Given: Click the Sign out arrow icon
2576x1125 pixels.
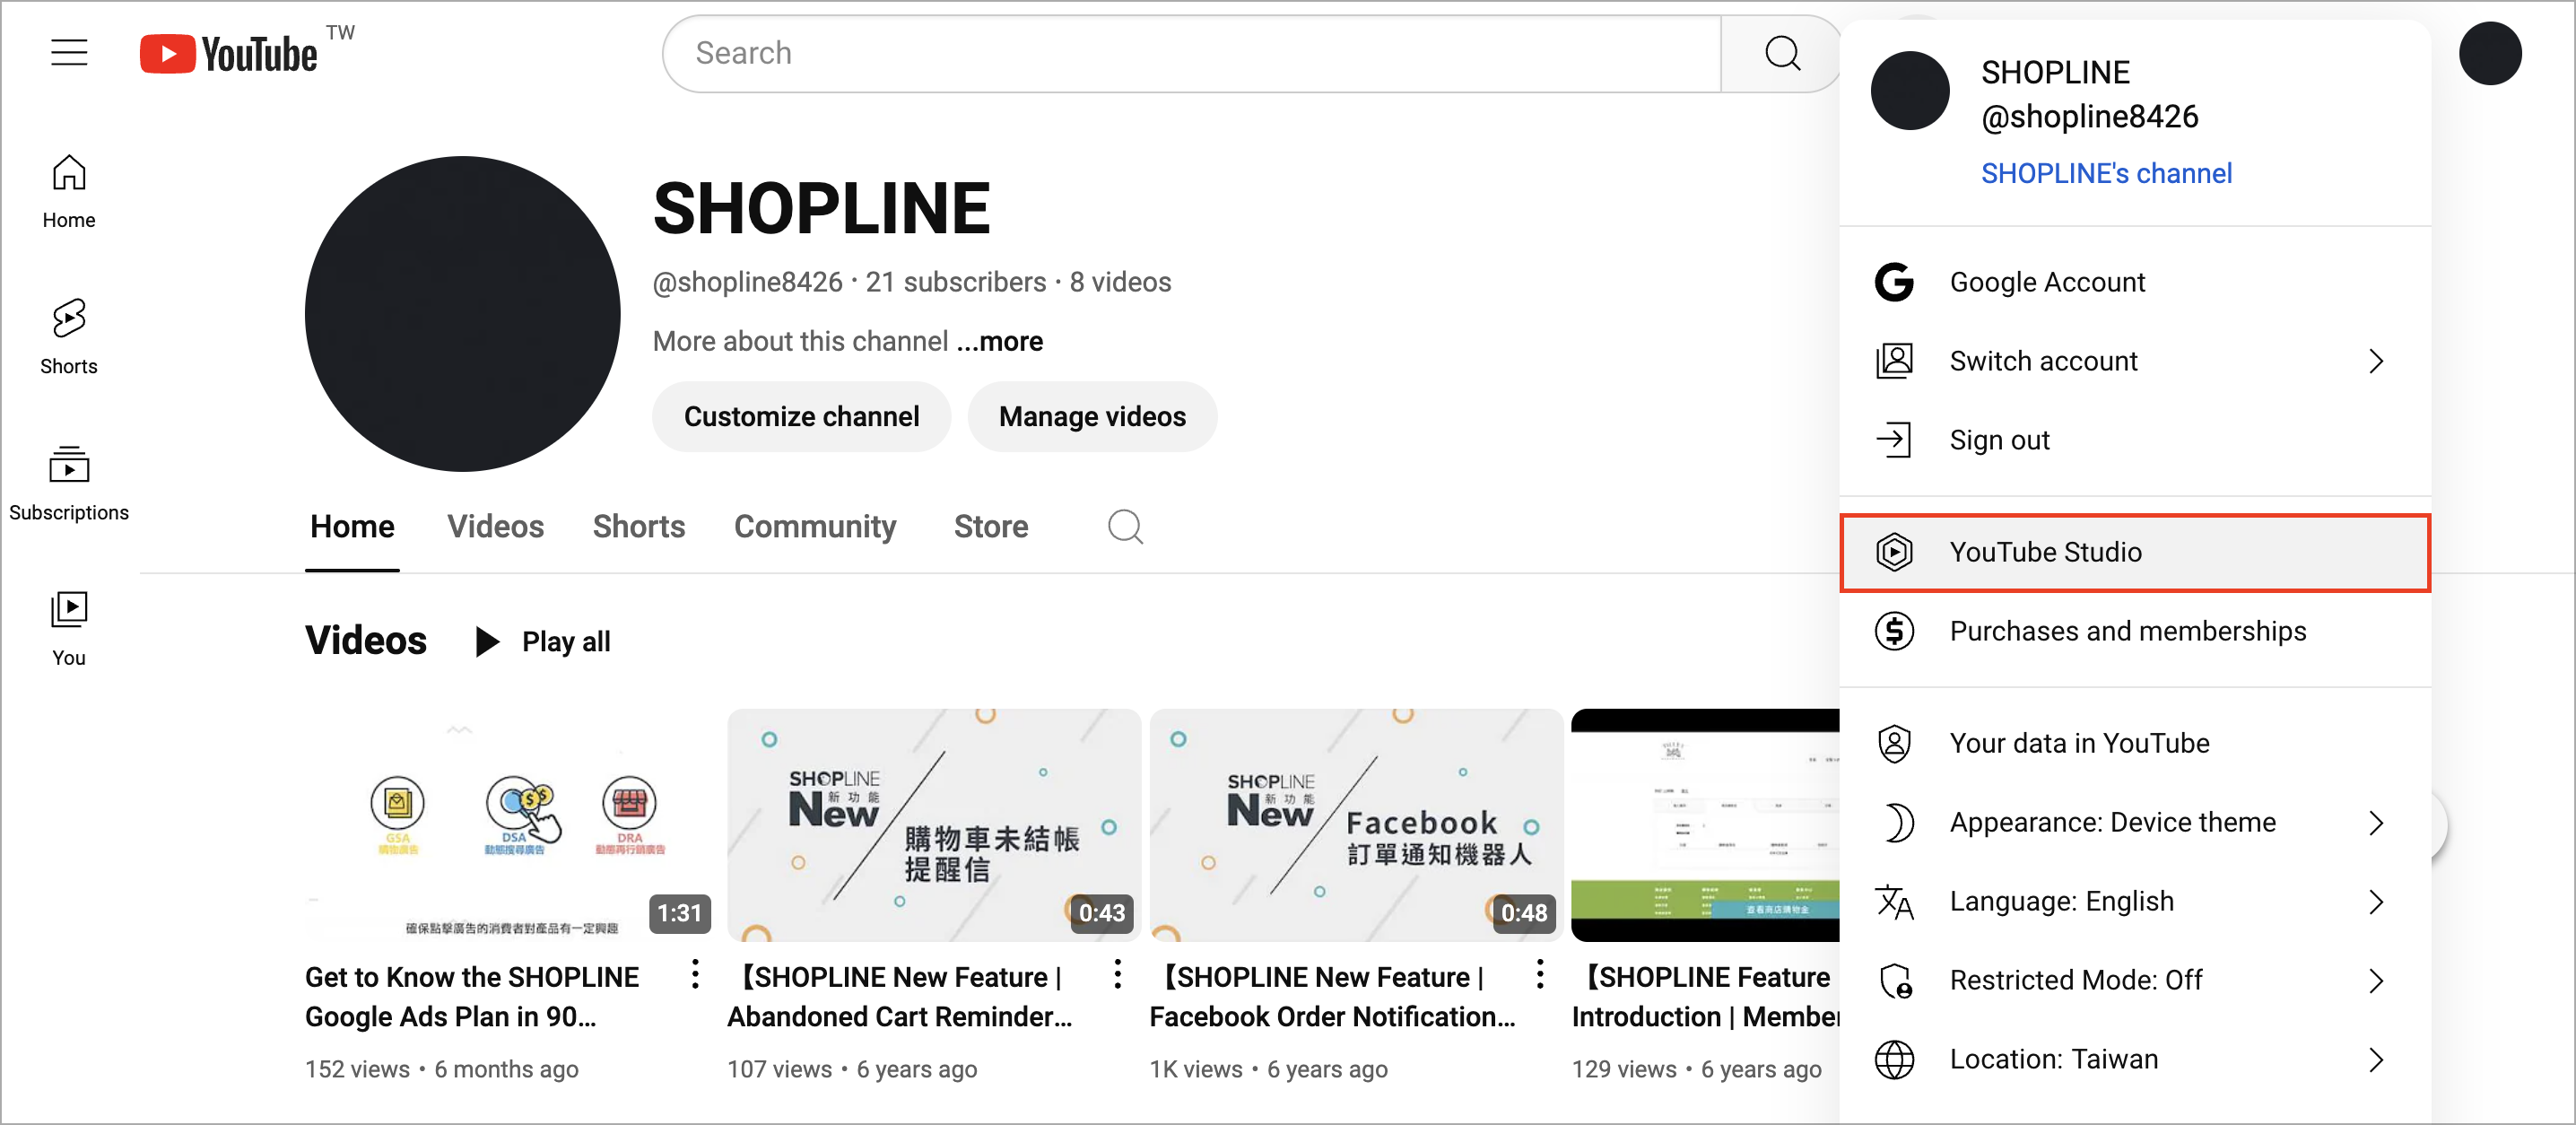Looking at the screenshot, I should pyautogui.click(x=1894, y=440).
